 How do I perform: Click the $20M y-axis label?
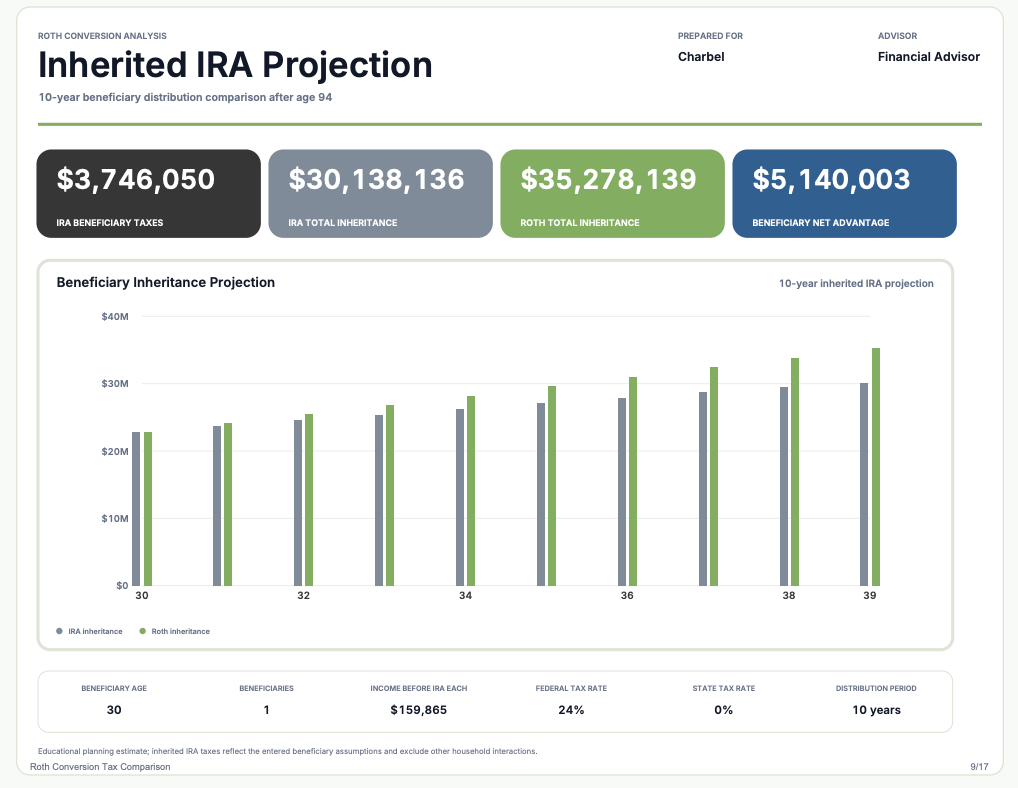[115, 451]
